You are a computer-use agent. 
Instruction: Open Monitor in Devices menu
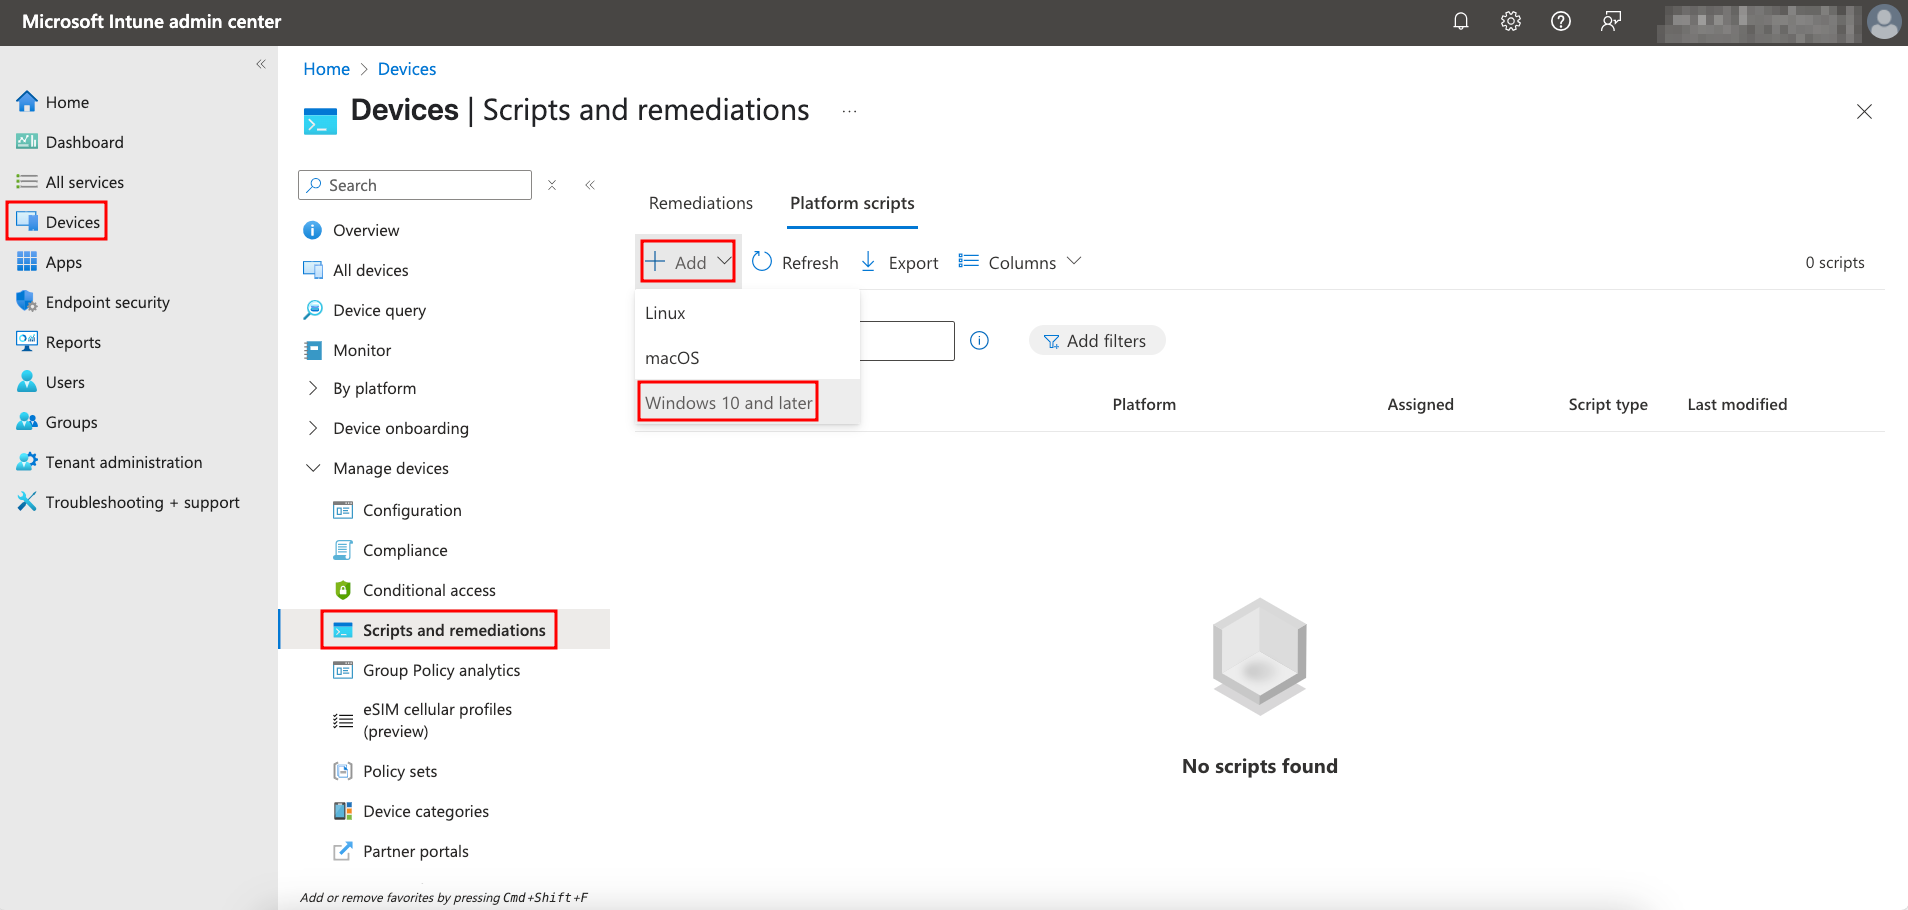tap(347, 350)
